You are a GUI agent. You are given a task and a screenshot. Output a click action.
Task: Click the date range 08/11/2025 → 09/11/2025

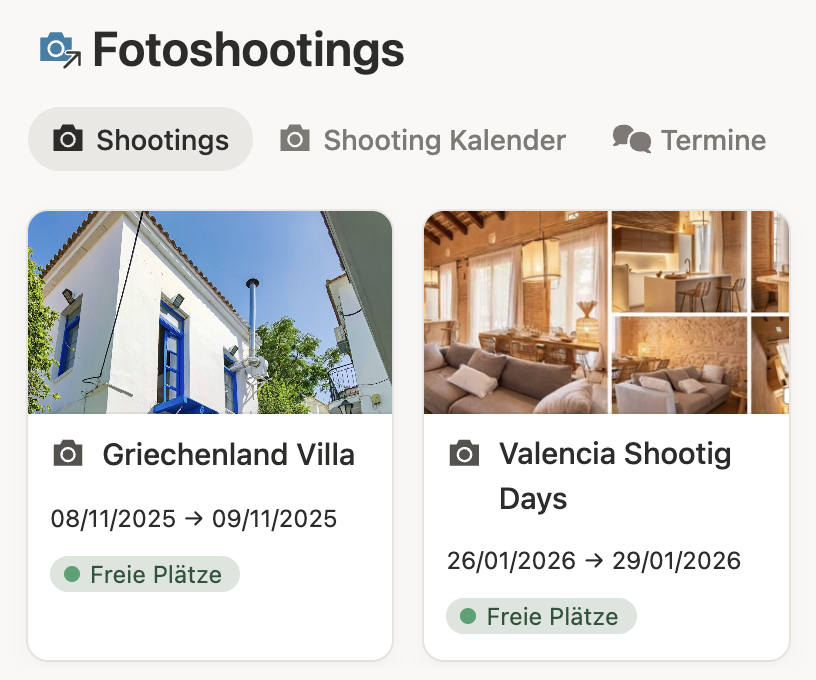[194, 519]
